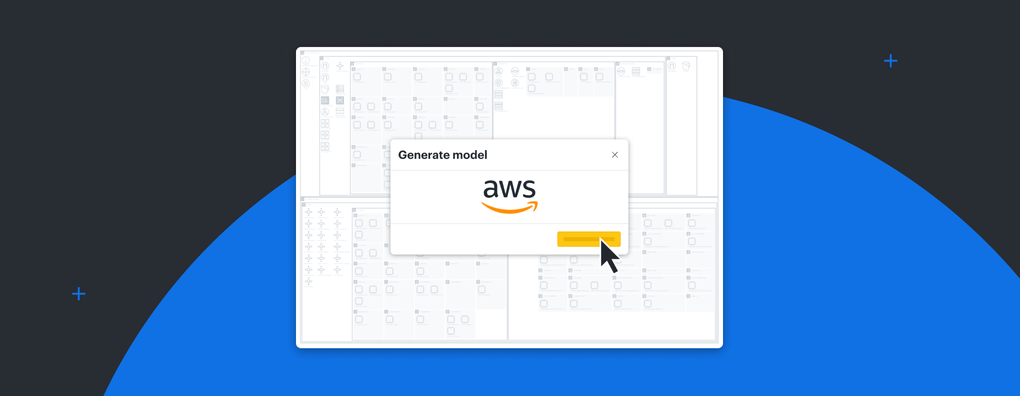Select the arch icon beside the rightmost bucket
Image resolution: width=1020 pixels, height=396 pixels.
click(672, 66)
